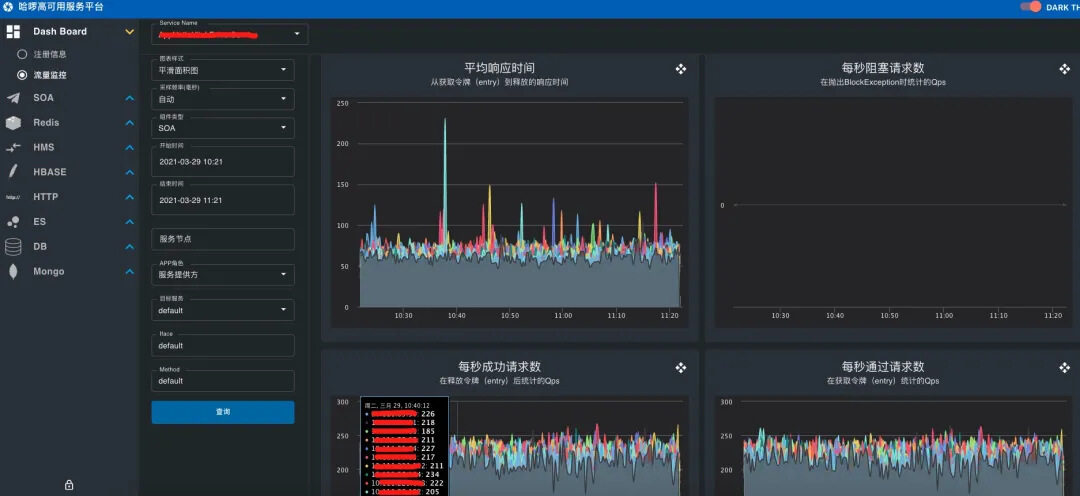The height and width of the screenshot is (496, 1080).
Task: Open the 图表样式 dropdown showing 平滑面积图
Action: (222, 70)
